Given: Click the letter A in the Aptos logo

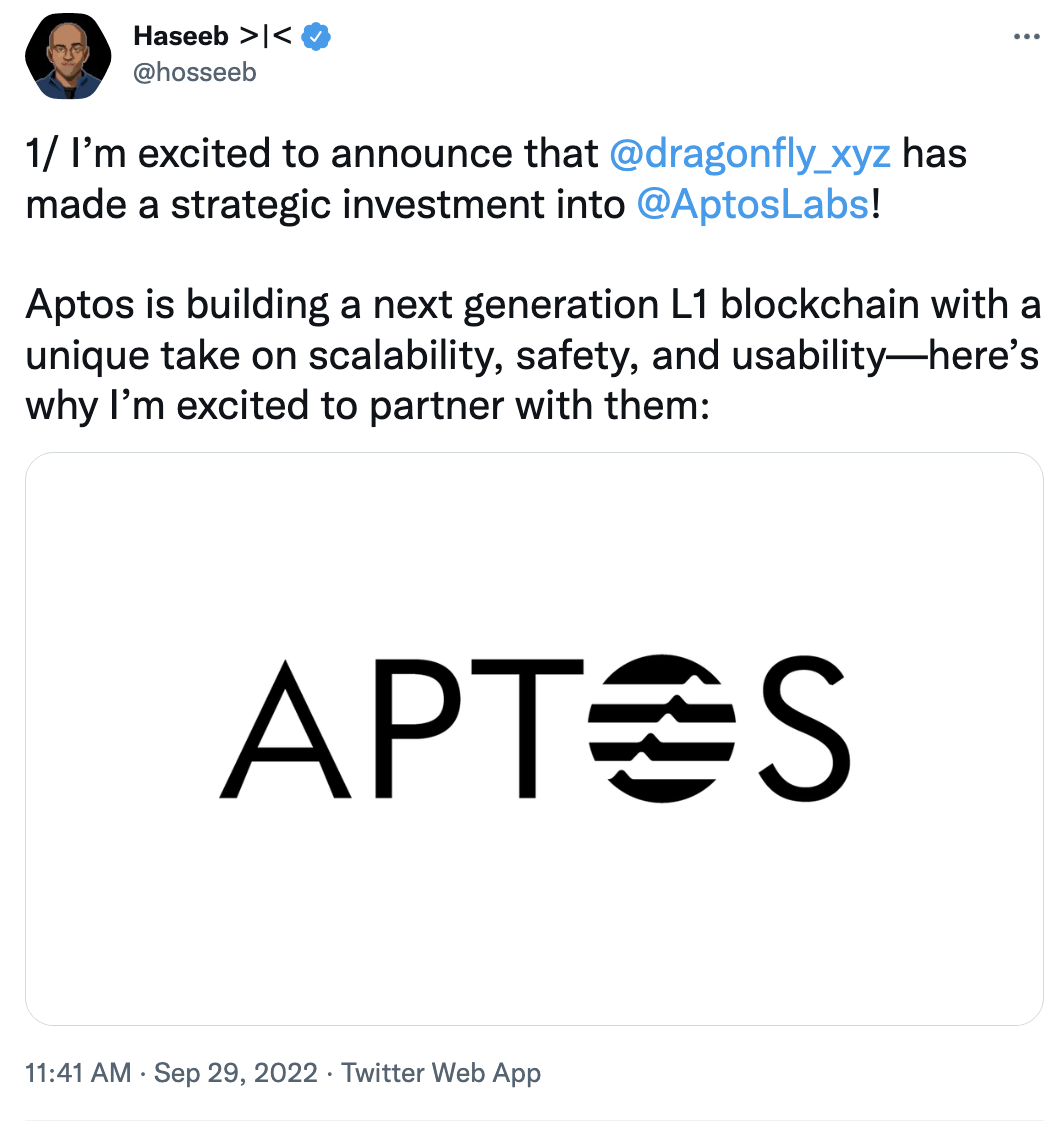Looking at the screenshot, I should (x=284, y=730).
